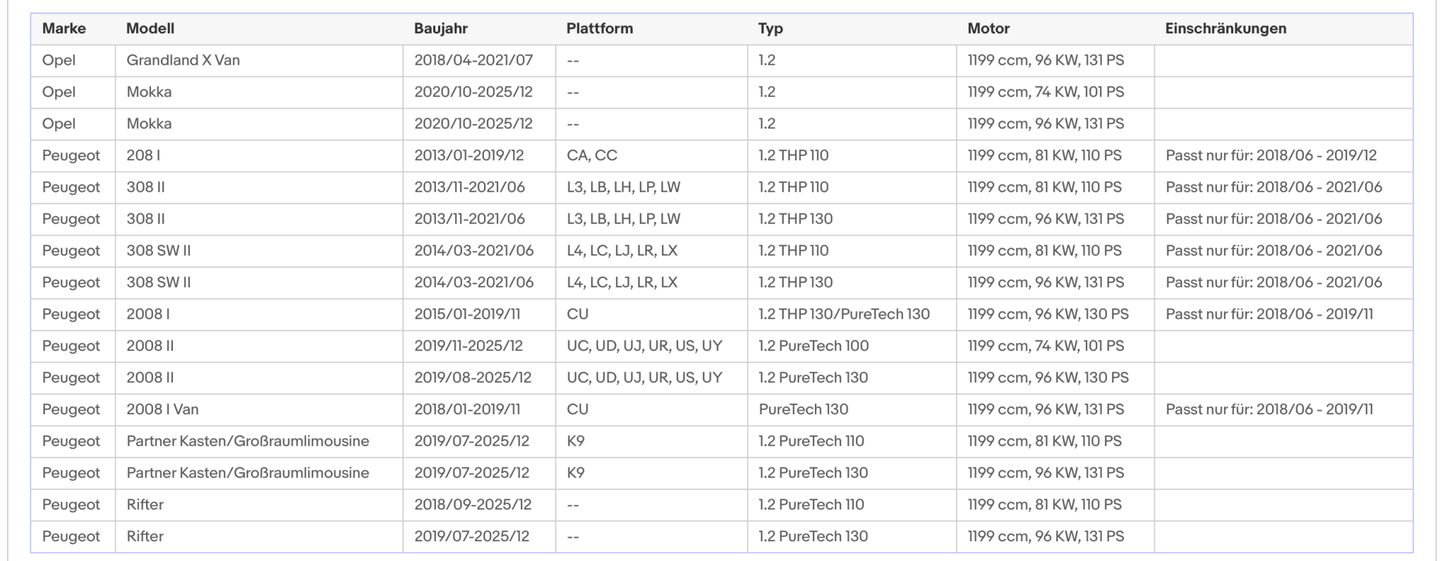The width and height of the screenshot is (1445, 561).
Task: Click the 2018/01-2019/11 Baujahr cell
Action: point(467,409)
